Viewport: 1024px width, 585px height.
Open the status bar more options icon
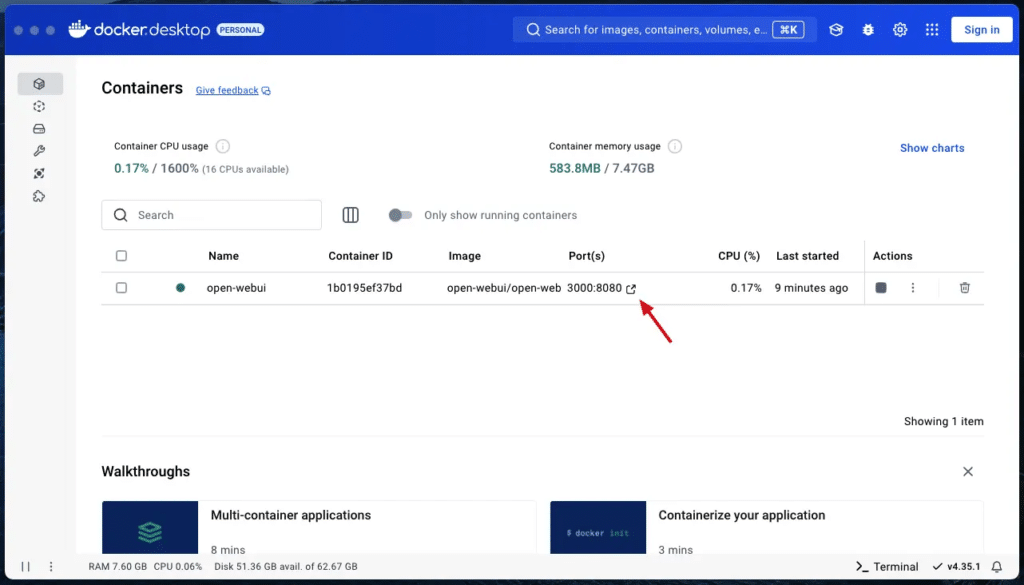click(x=51, y=567)
